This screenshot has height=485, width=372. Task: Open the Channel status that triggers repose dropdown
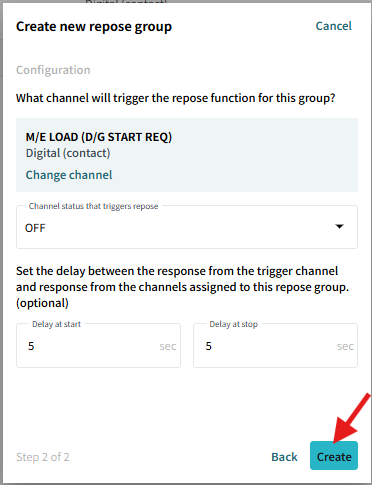point(187,227)
